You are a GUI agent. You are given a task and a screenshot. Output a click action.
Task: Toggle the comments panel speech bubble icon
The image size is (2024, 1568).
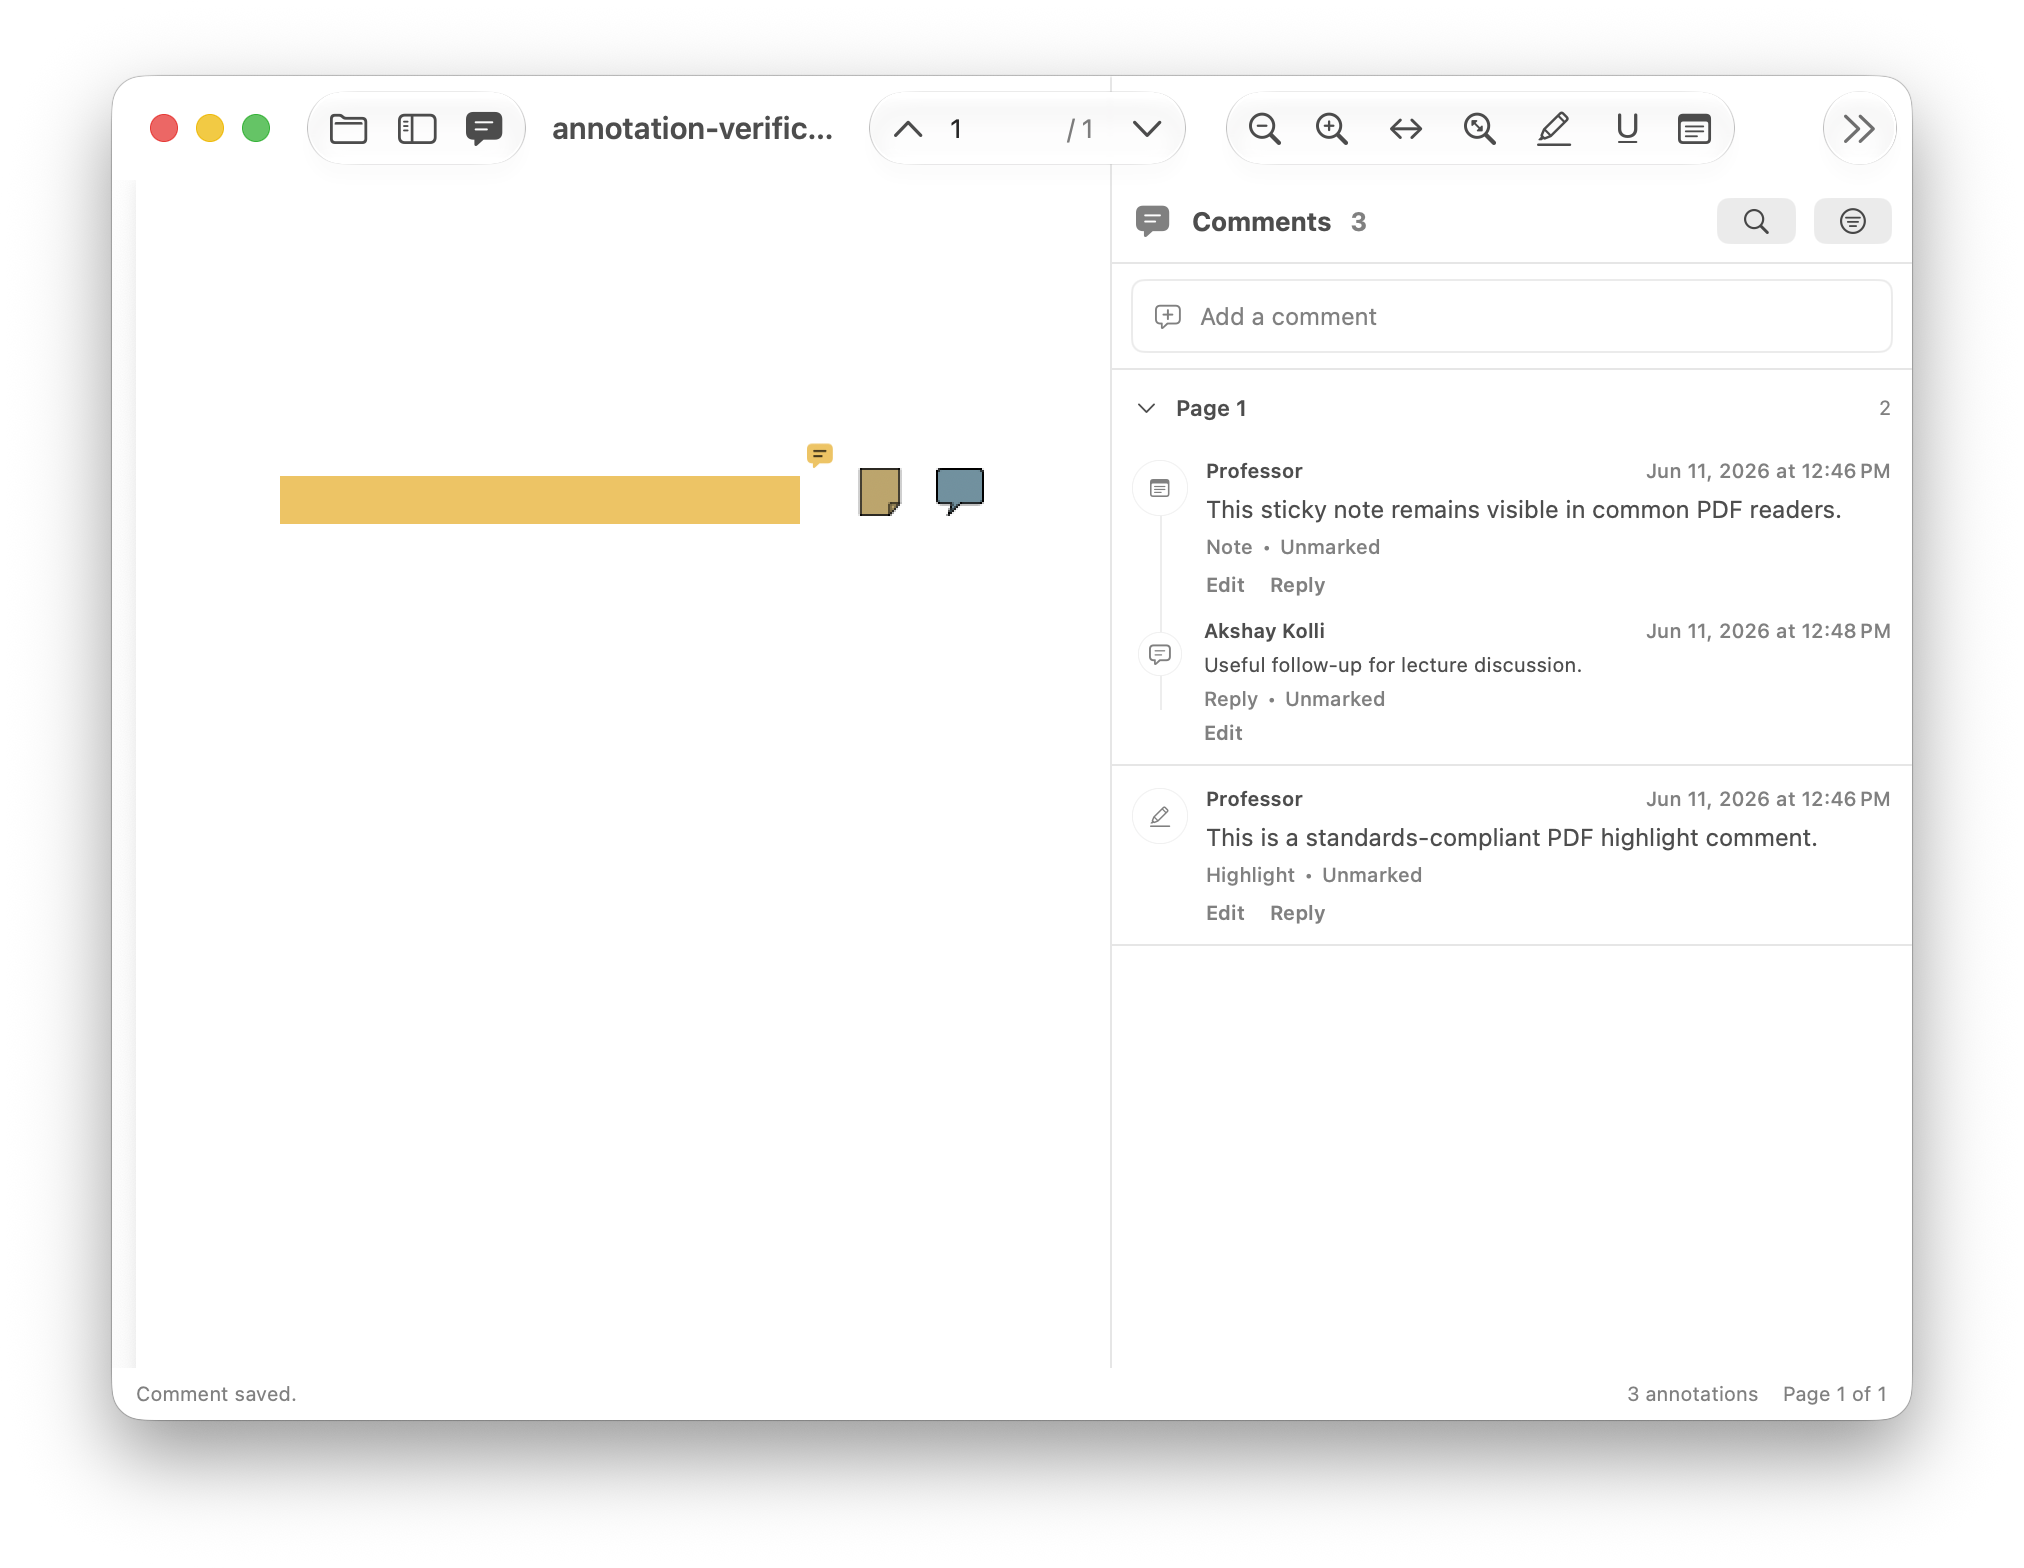(484, 129)
